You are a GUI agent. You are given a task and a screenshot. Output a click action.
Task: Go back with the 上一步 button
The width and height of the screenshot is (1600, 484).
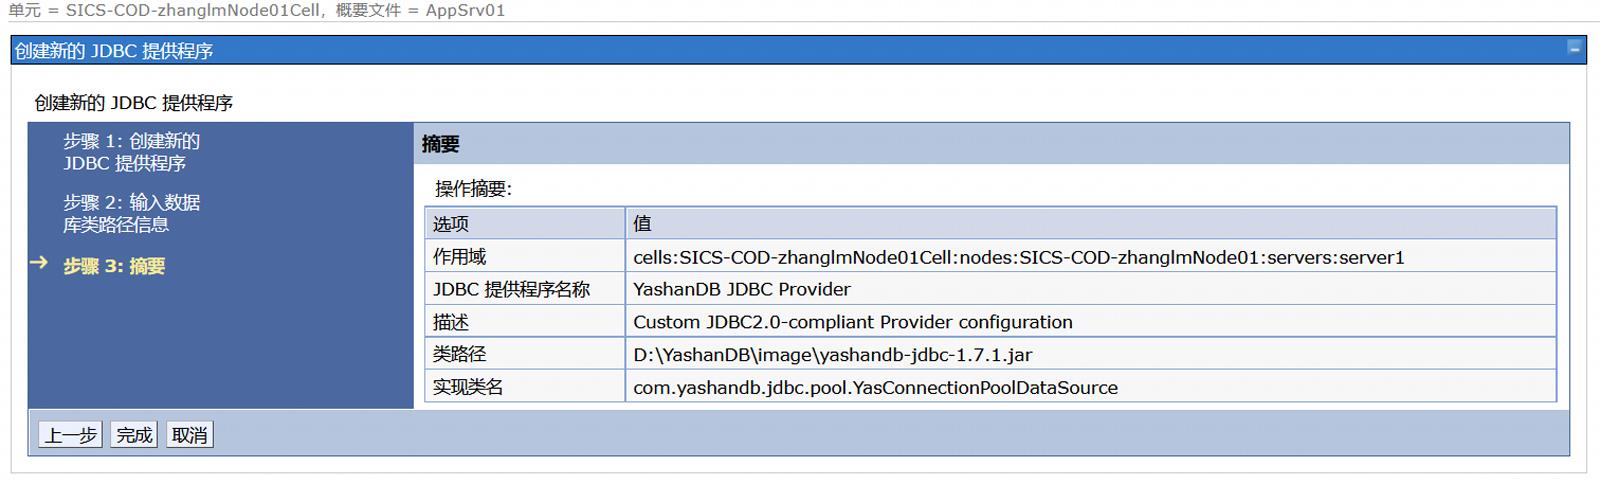pyautogui.click(x=71, y=435)
